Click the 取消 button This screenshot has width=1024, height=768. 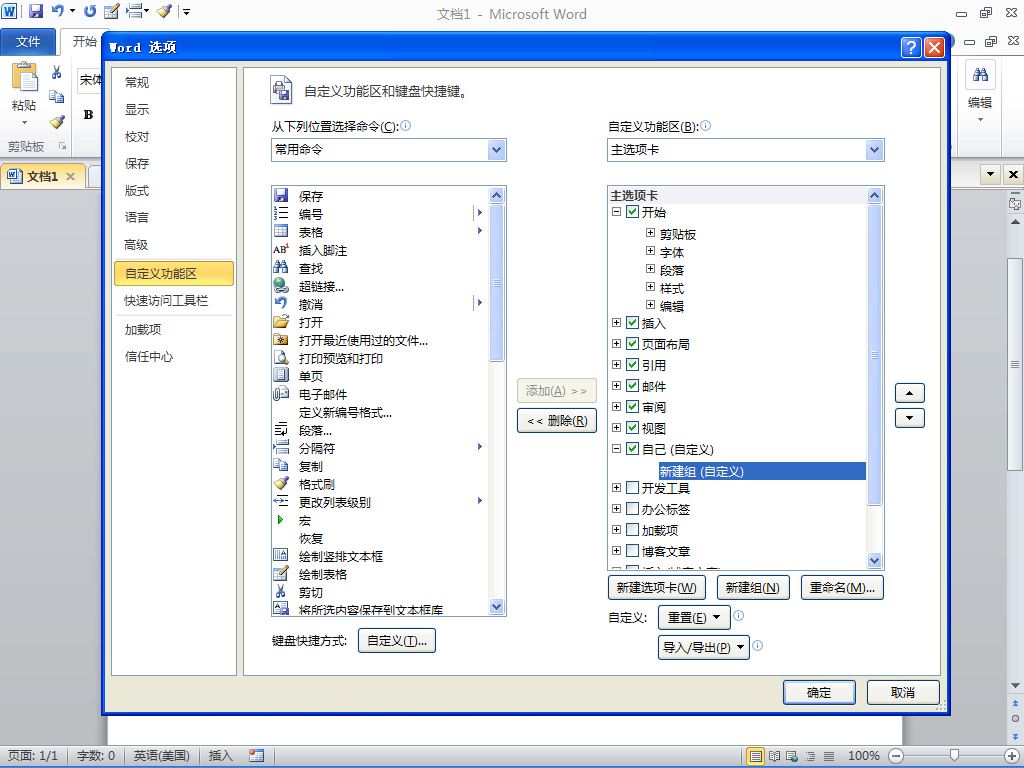click(x=903, y=692)
